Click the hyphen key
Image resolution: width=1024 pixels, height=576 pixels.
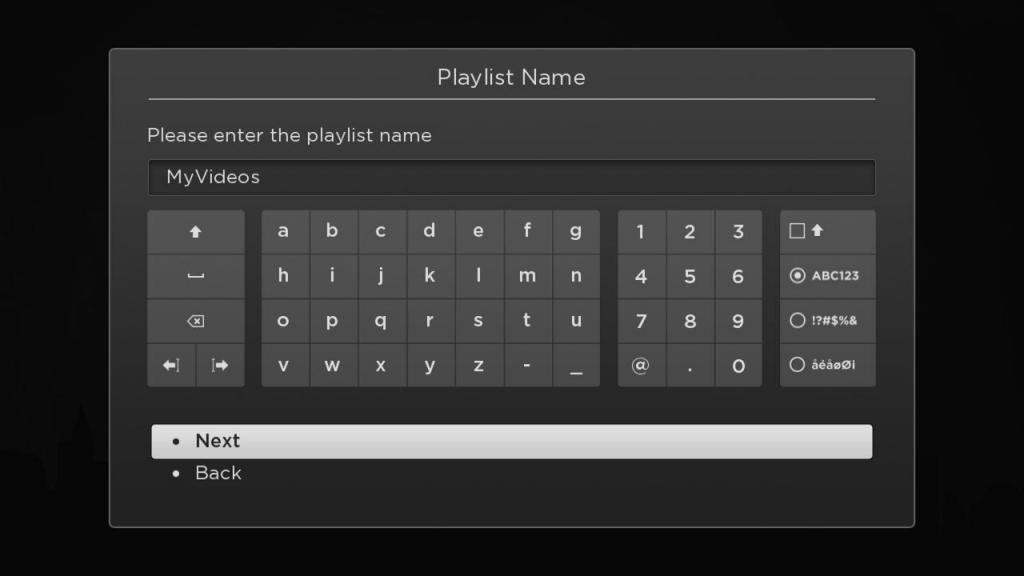click(527, 365)
